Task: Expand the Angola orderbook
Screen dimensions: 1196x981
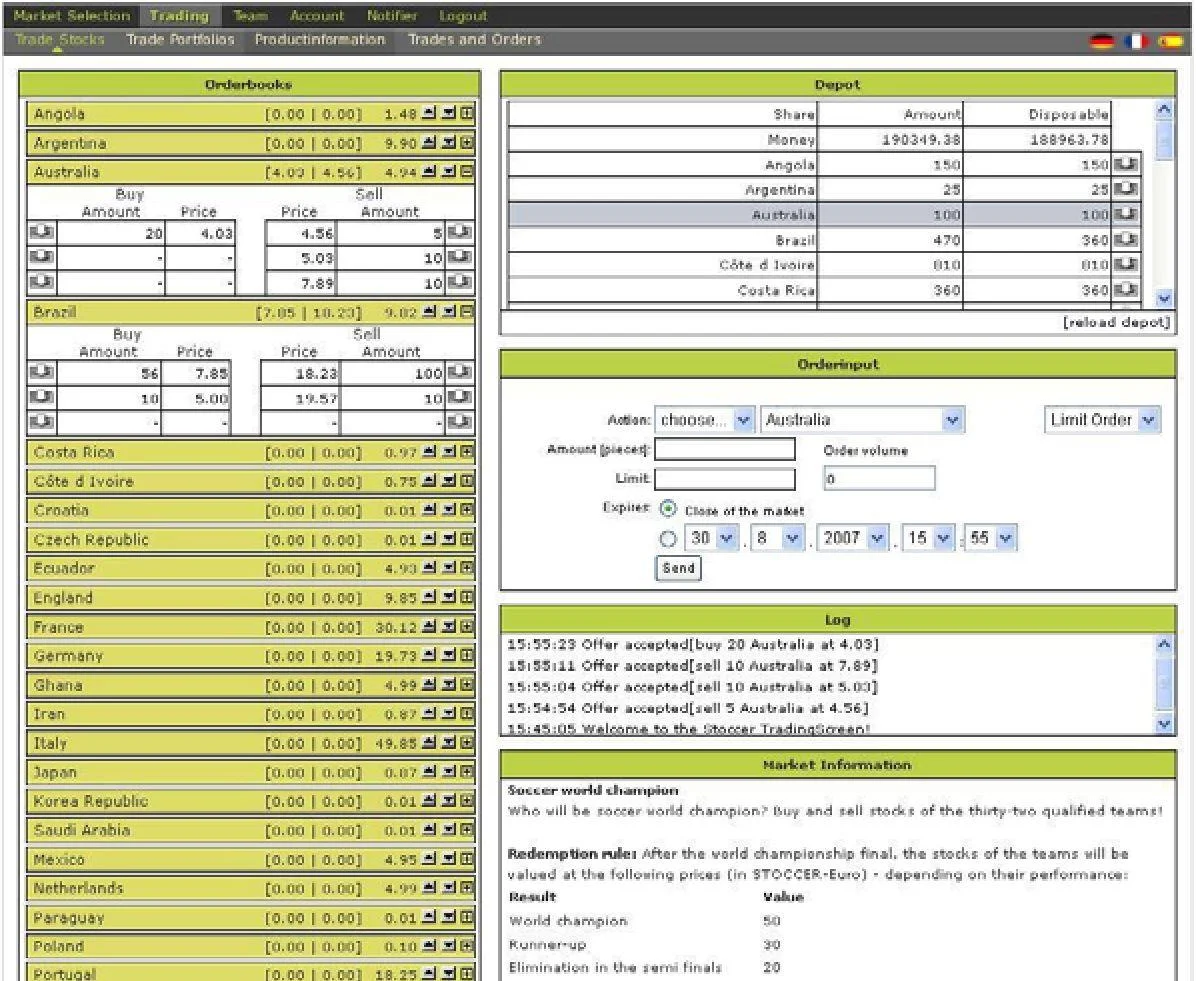Action: (467, 114)
